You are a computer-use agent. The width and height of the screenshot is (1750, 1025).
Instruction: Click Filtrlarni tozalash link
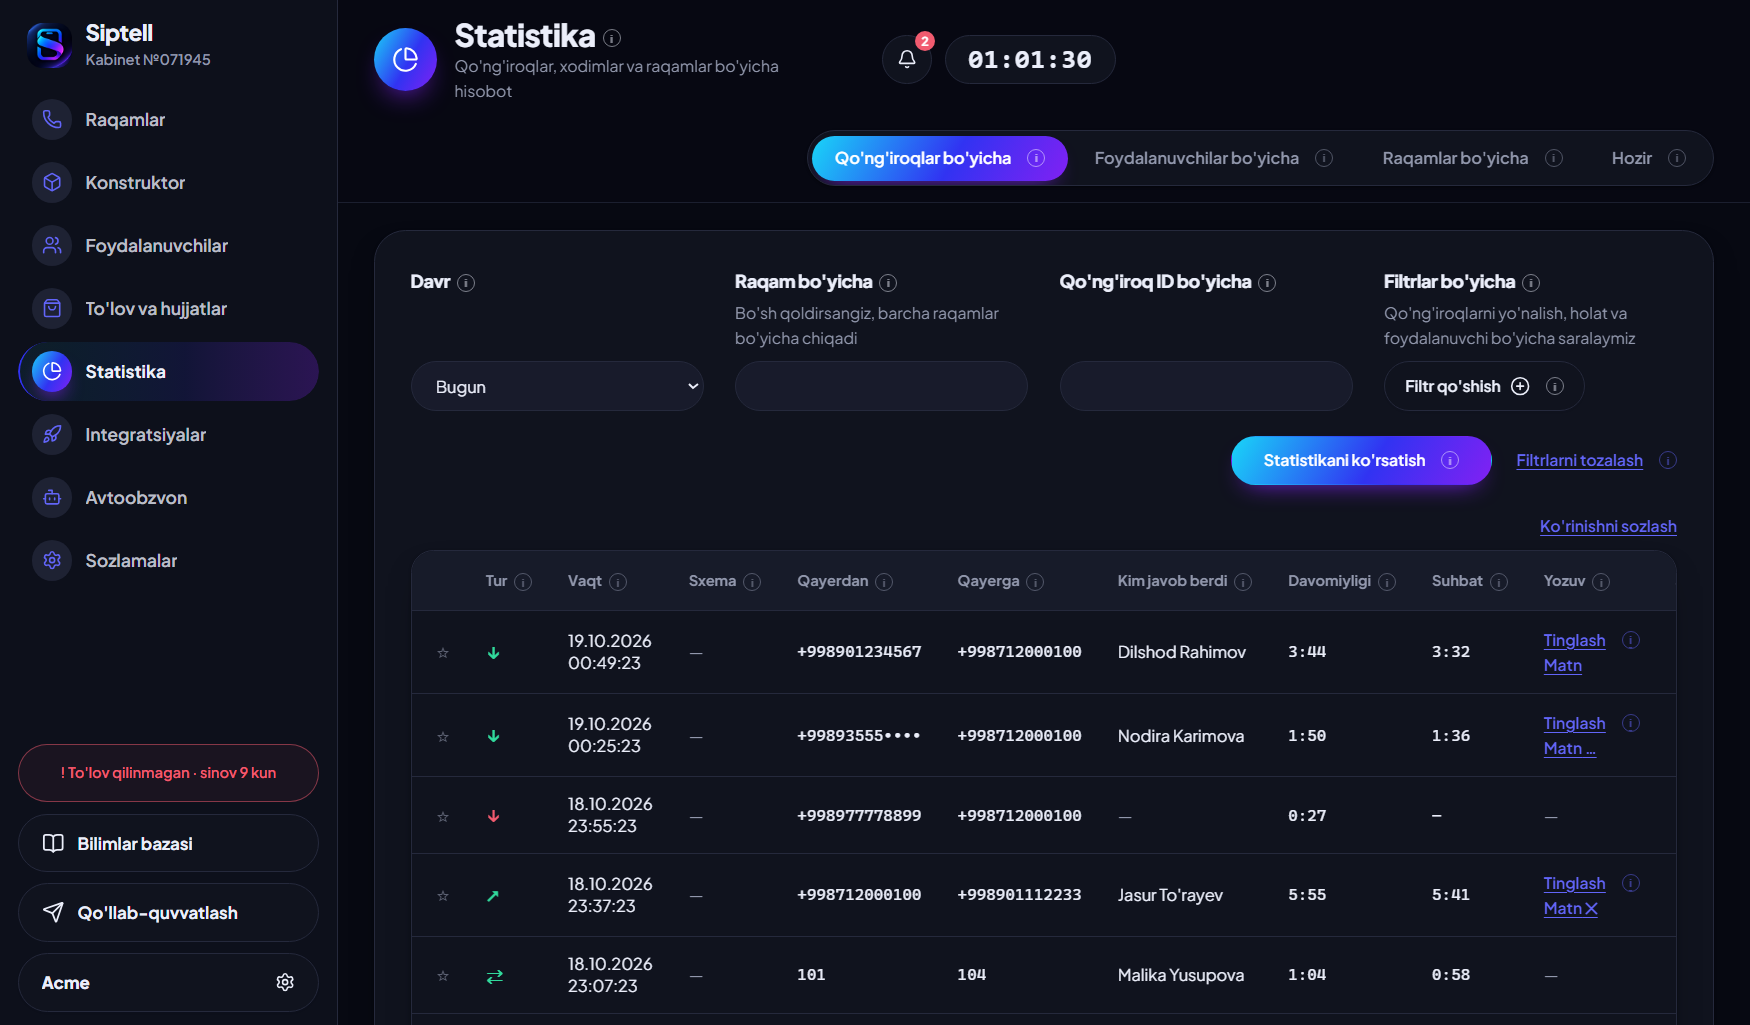(x=1579, y=460)
